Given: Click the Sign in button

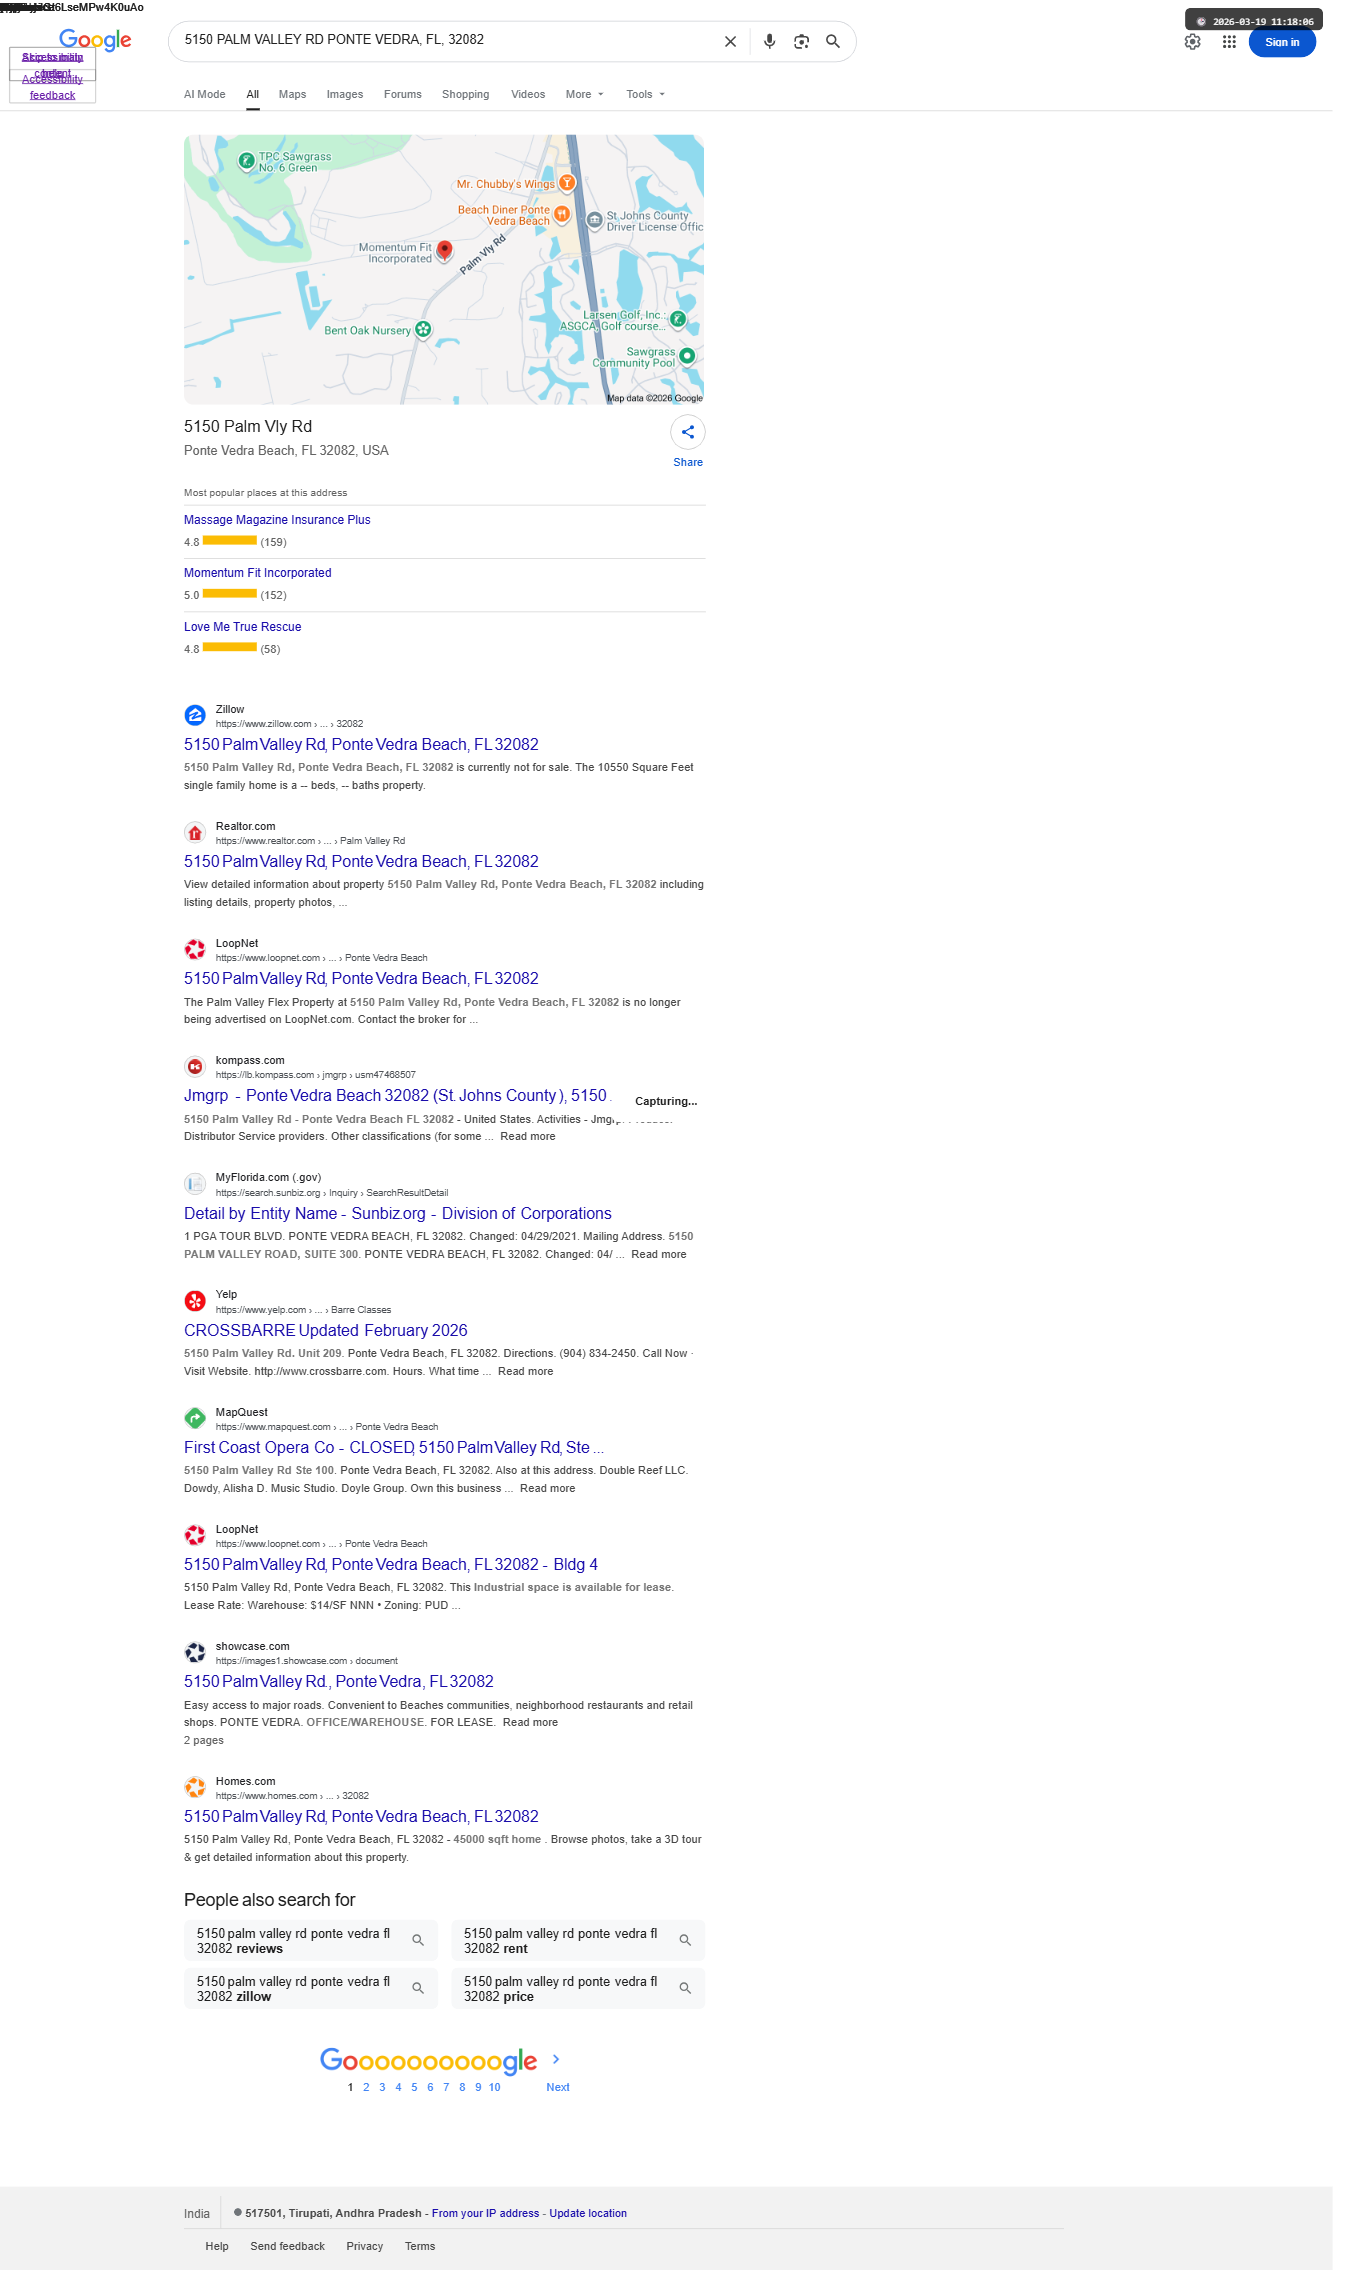Looking at the screenshot, I should (1282, 42).
